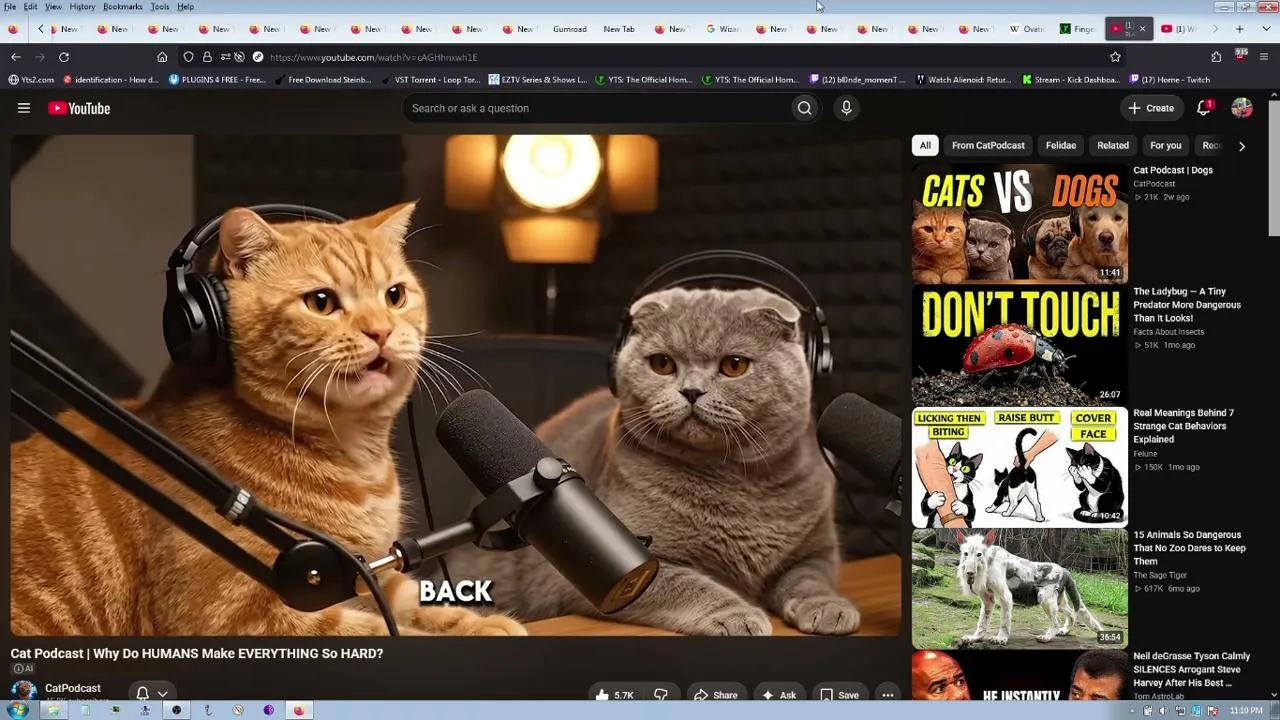
Task: Click the site padlock security icon
Action: click(207, 57)
